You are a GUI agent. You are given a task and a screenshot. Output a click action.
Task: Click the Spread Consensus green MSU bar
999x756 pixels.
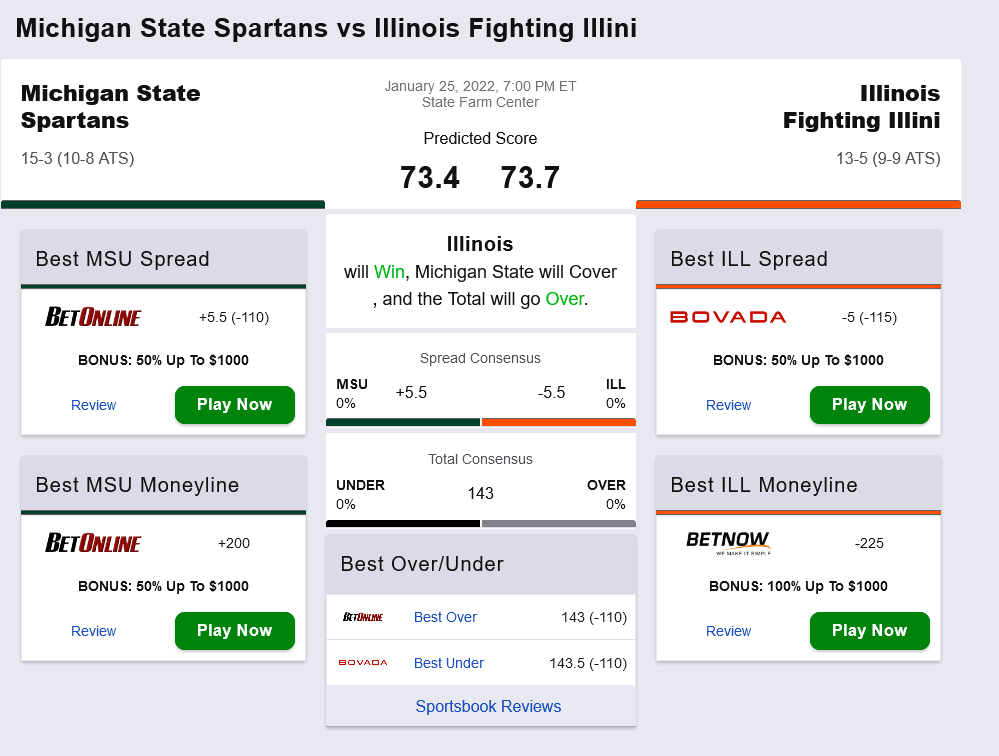pyautogui.click(x=403, y=422)
